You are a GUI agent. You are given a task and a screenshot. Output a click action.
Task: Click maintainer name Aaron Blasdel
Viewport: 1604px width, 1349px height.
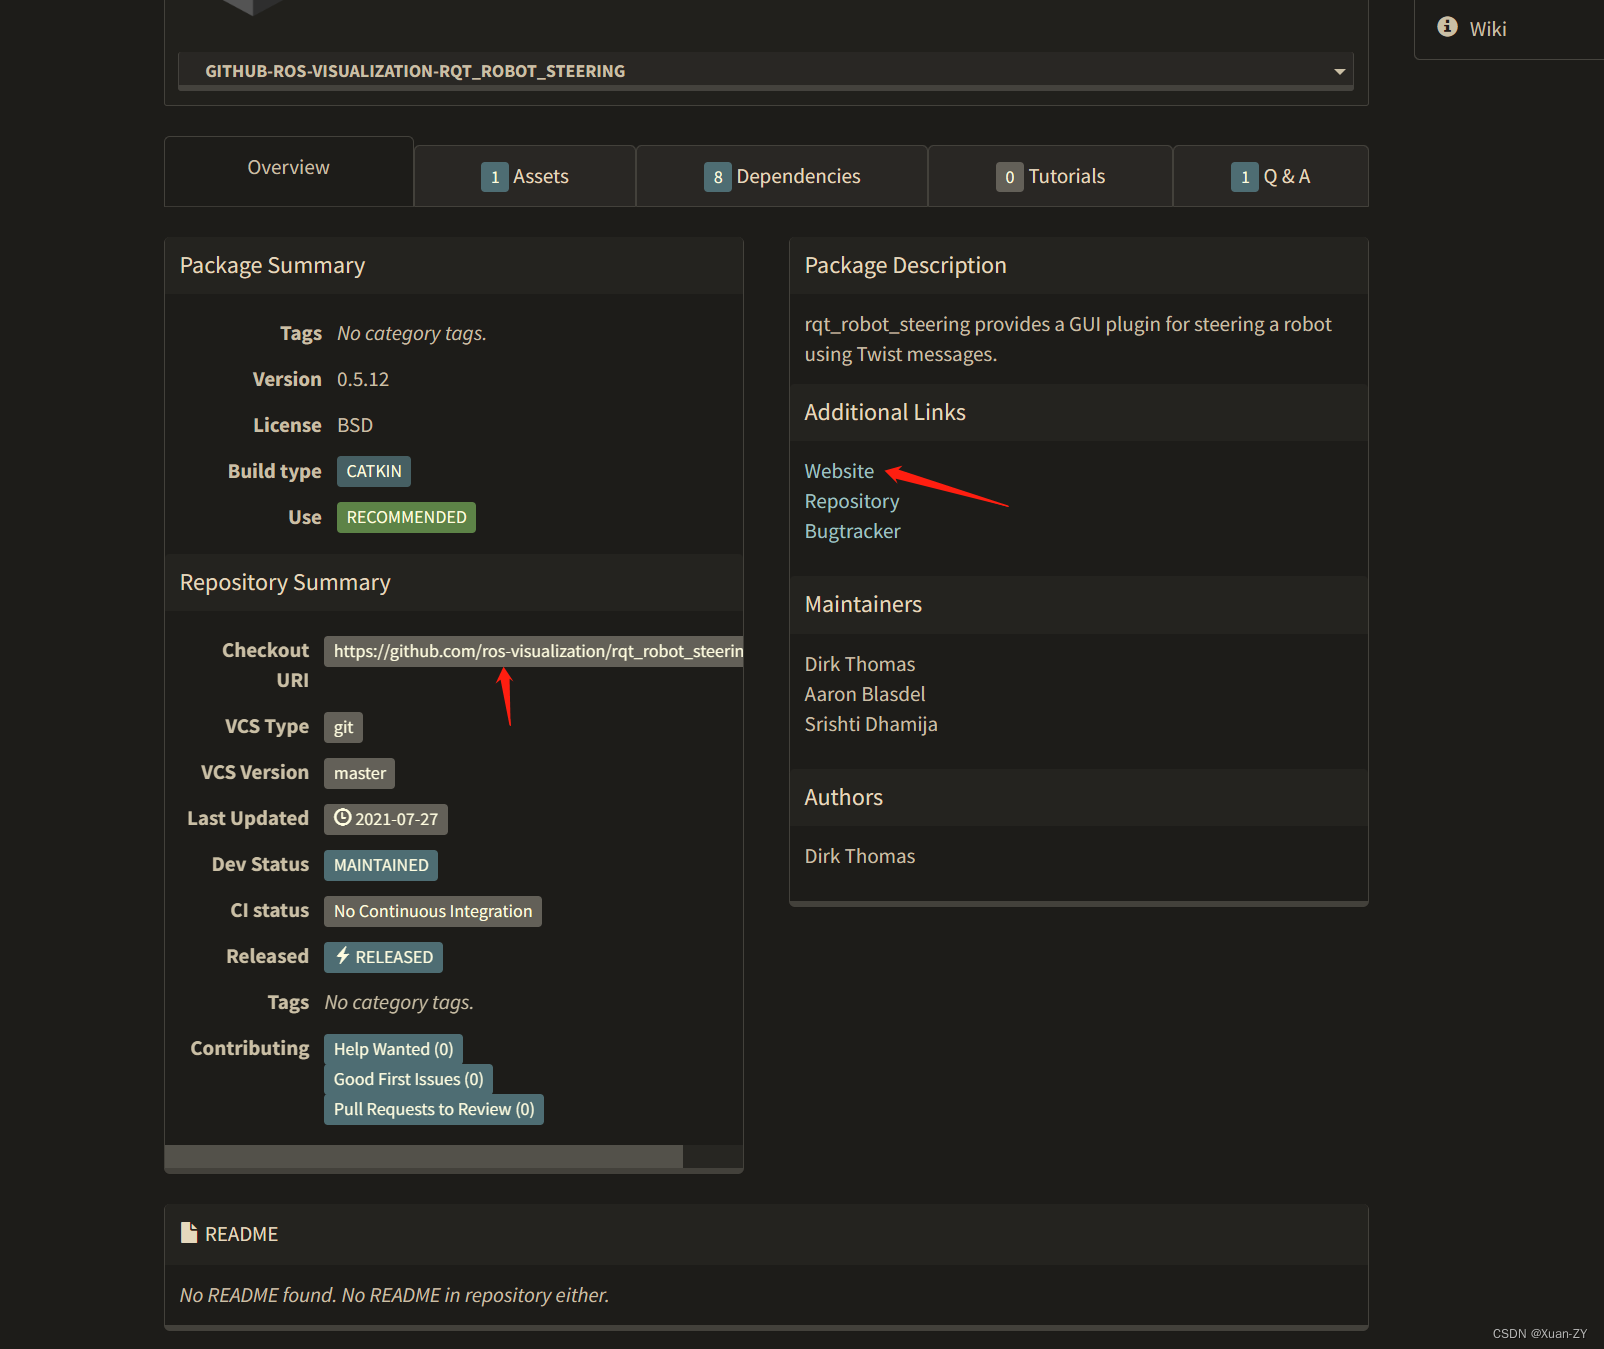click(x=865, y=694)
